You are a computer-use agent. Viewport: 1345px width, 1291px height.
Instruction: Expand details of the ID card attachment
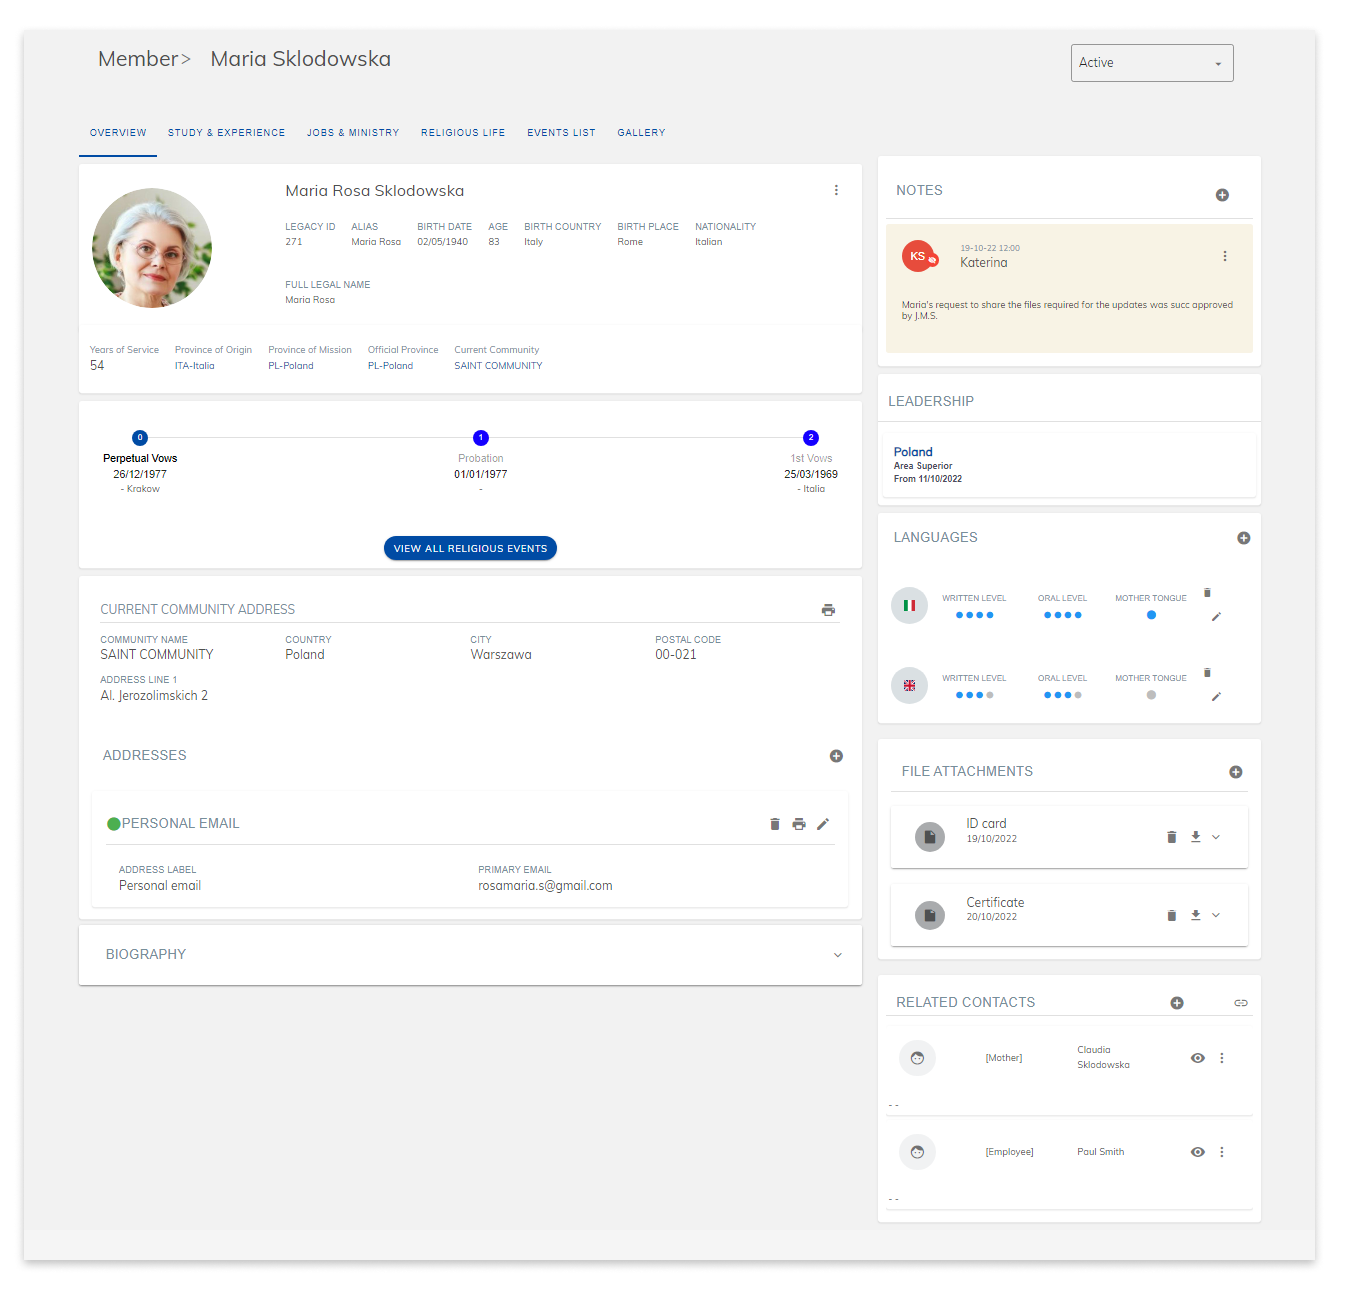[x=1216, y=836]
